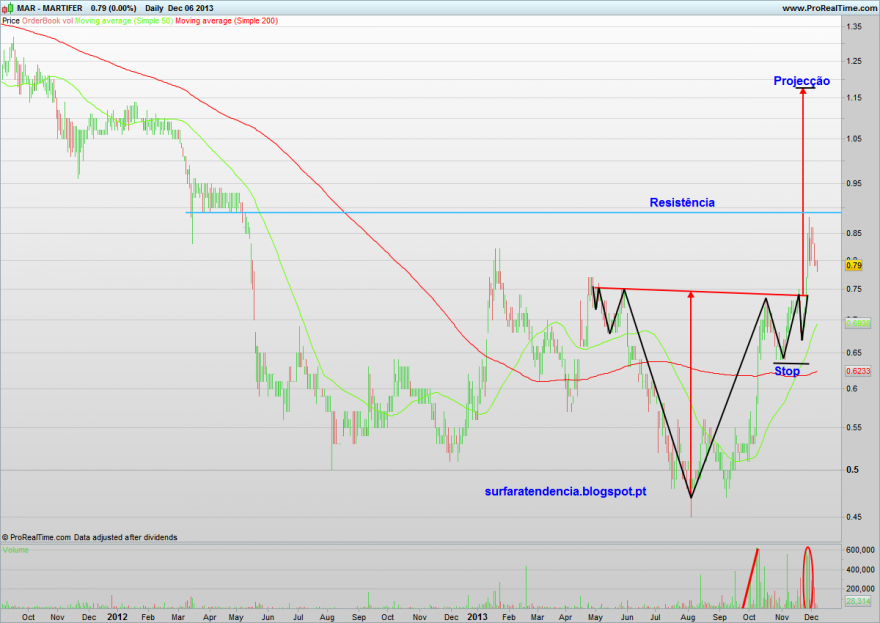This screenshot has width=880, height=623.
Task: Open the www.ProRealTime.com link
Action: (x=829, y=8)
